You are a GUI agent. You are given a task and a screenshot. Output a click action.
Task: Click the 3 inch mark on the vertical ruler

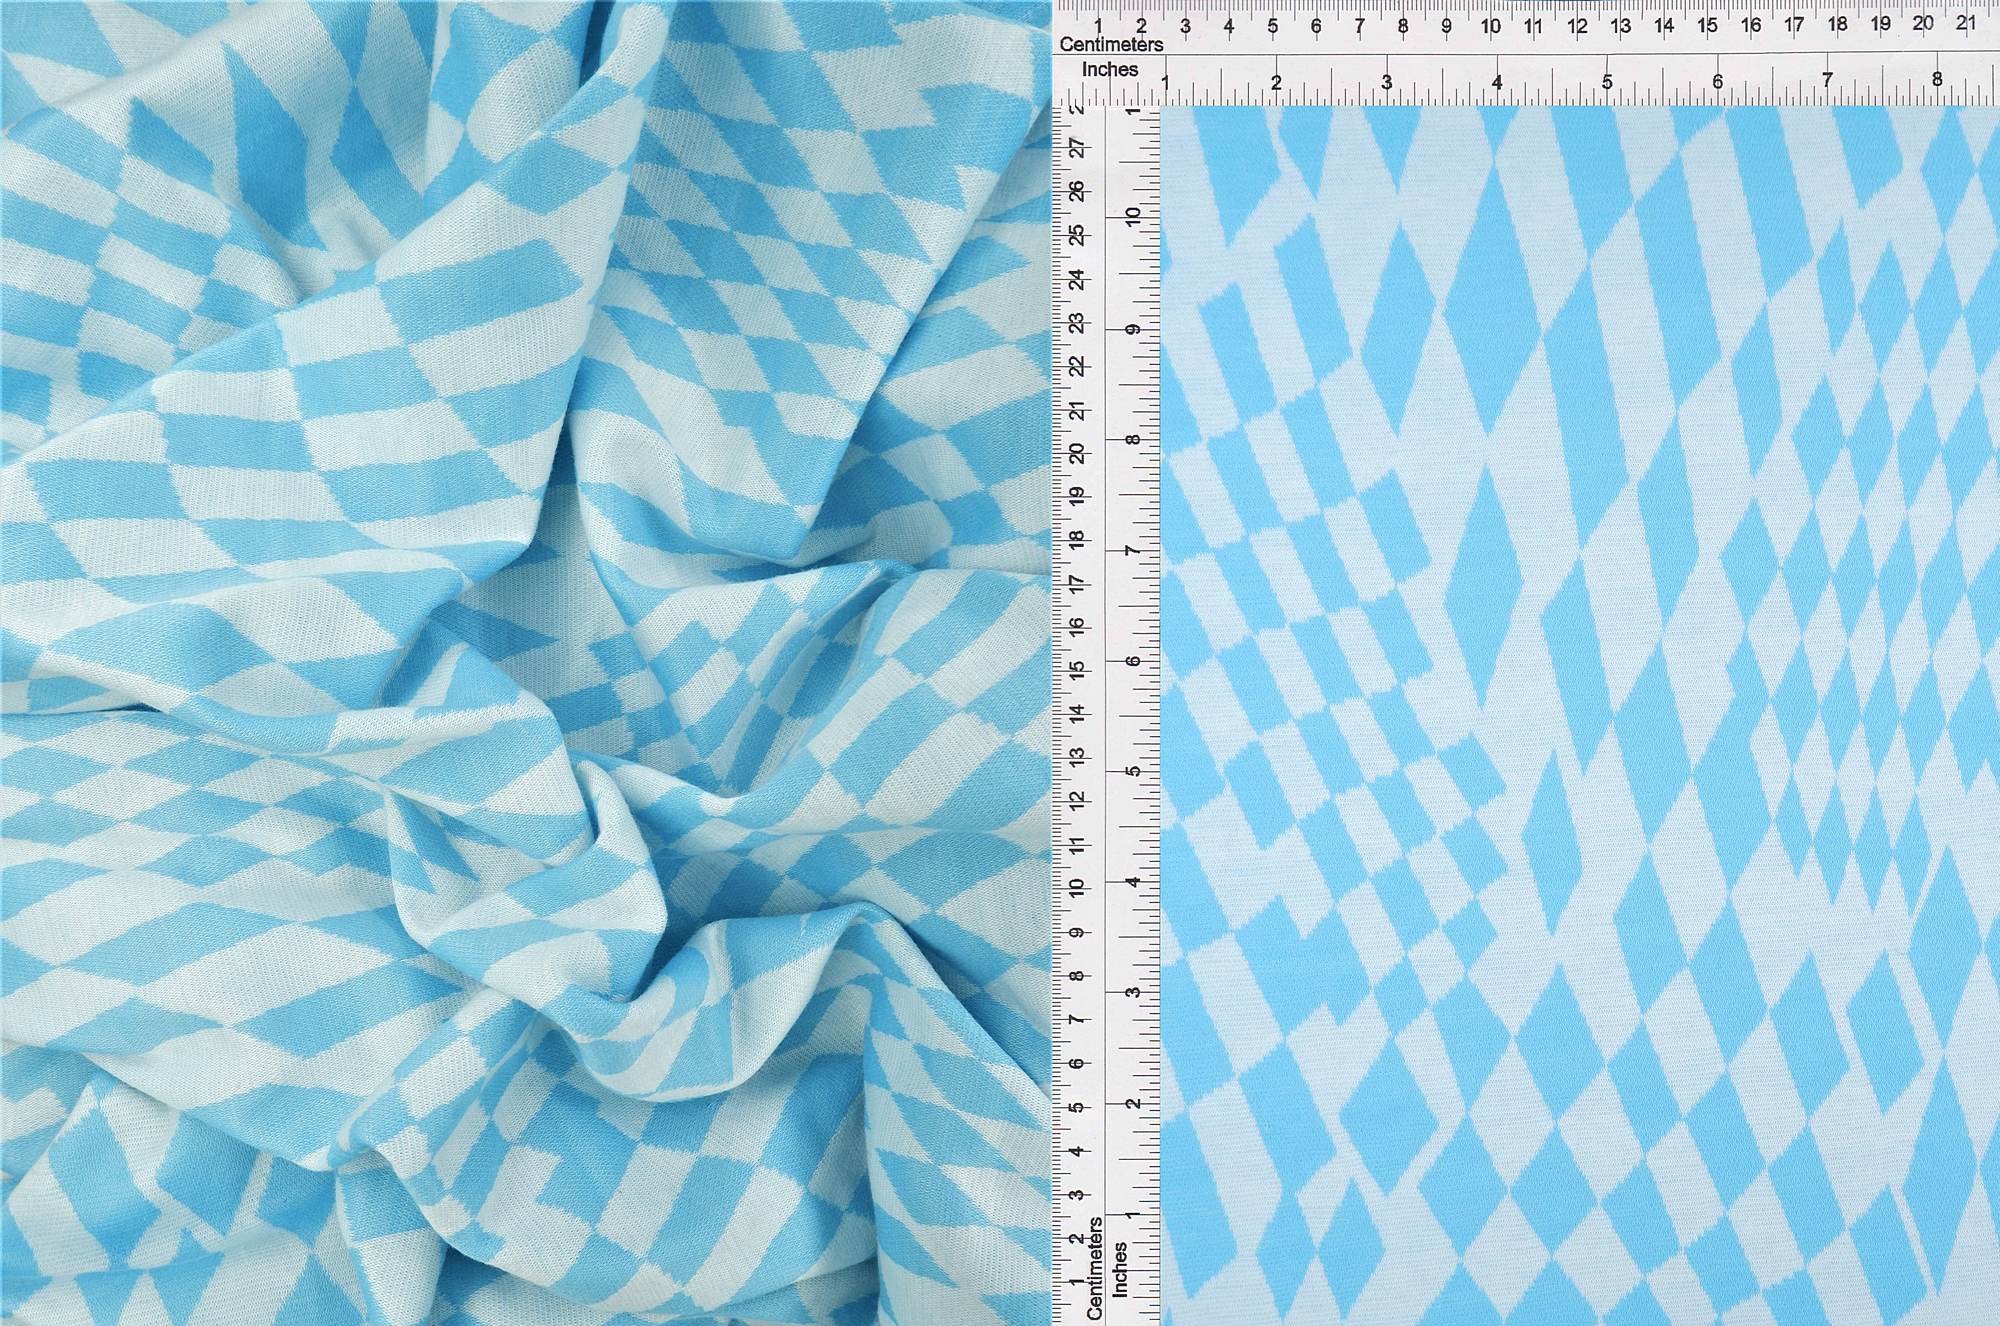click(1133, 993)
